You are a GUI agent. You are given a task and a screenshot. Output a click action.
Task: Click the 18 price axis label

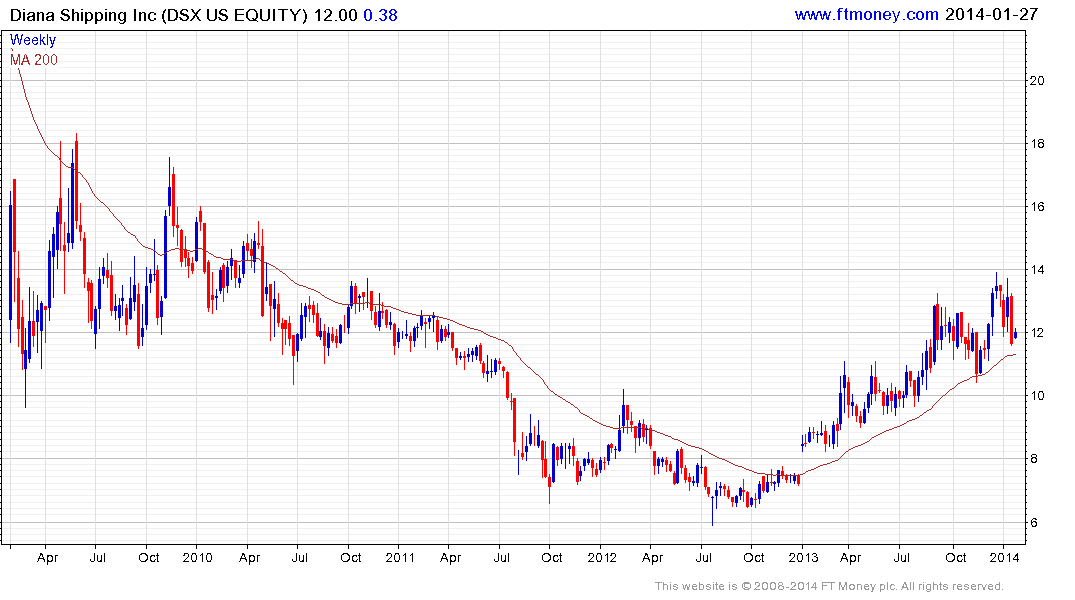click(x=1037, y=143)
